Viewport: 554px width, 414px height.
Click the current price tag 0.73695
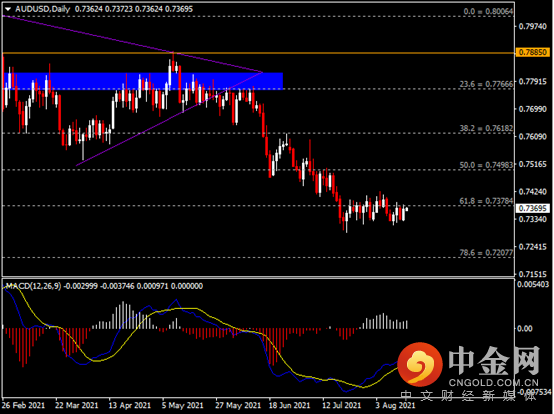coord(533,208)
